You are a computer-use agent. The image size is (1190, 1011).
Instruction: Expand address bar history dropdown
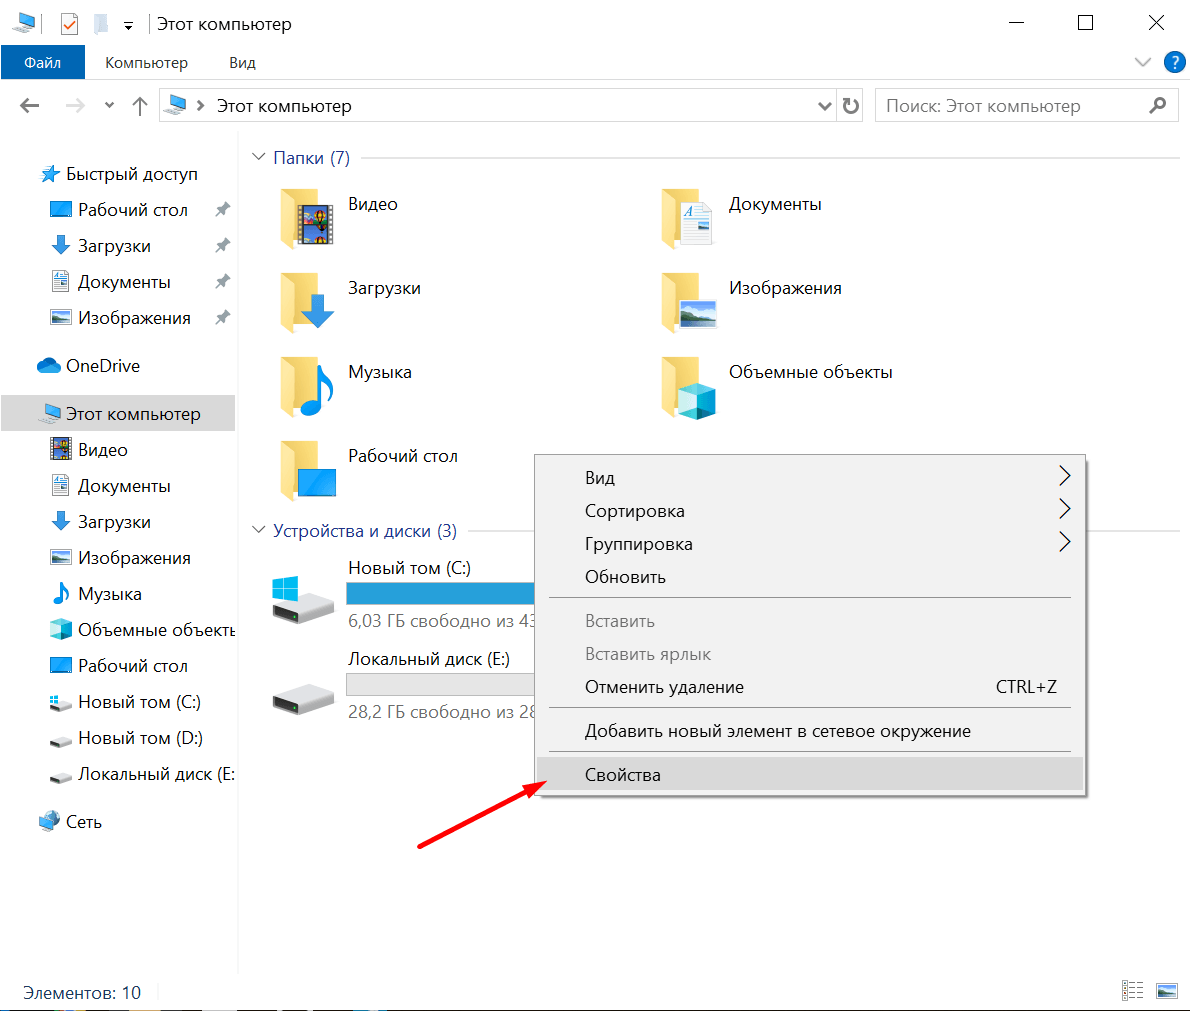tap(824, 106)
